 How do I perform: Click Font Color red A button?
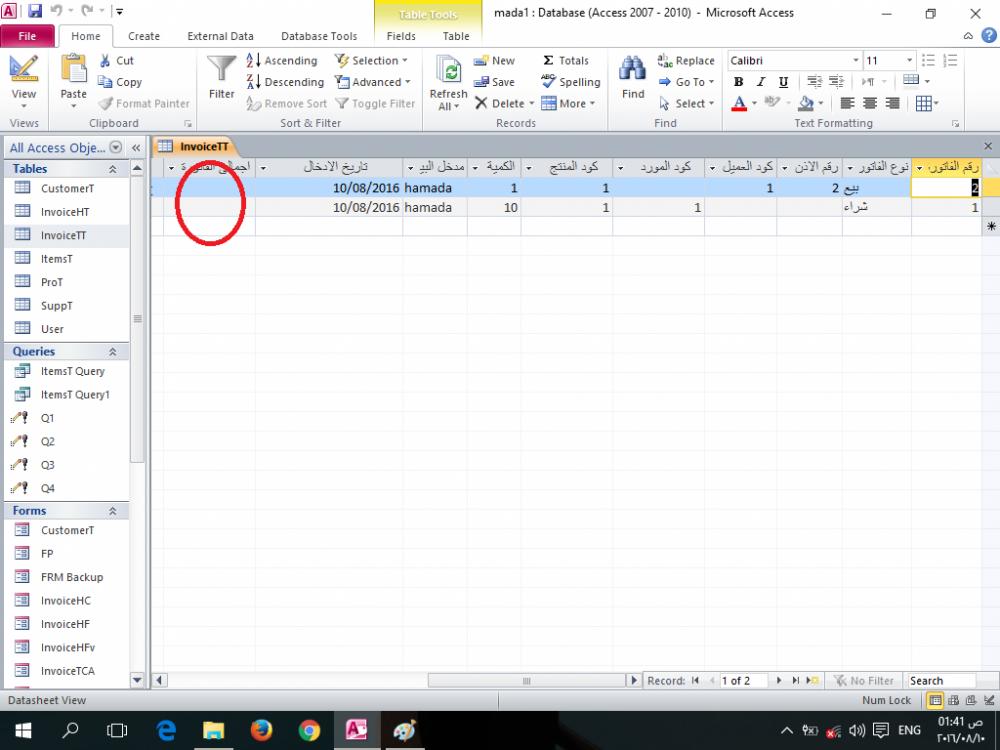point(739,103)
